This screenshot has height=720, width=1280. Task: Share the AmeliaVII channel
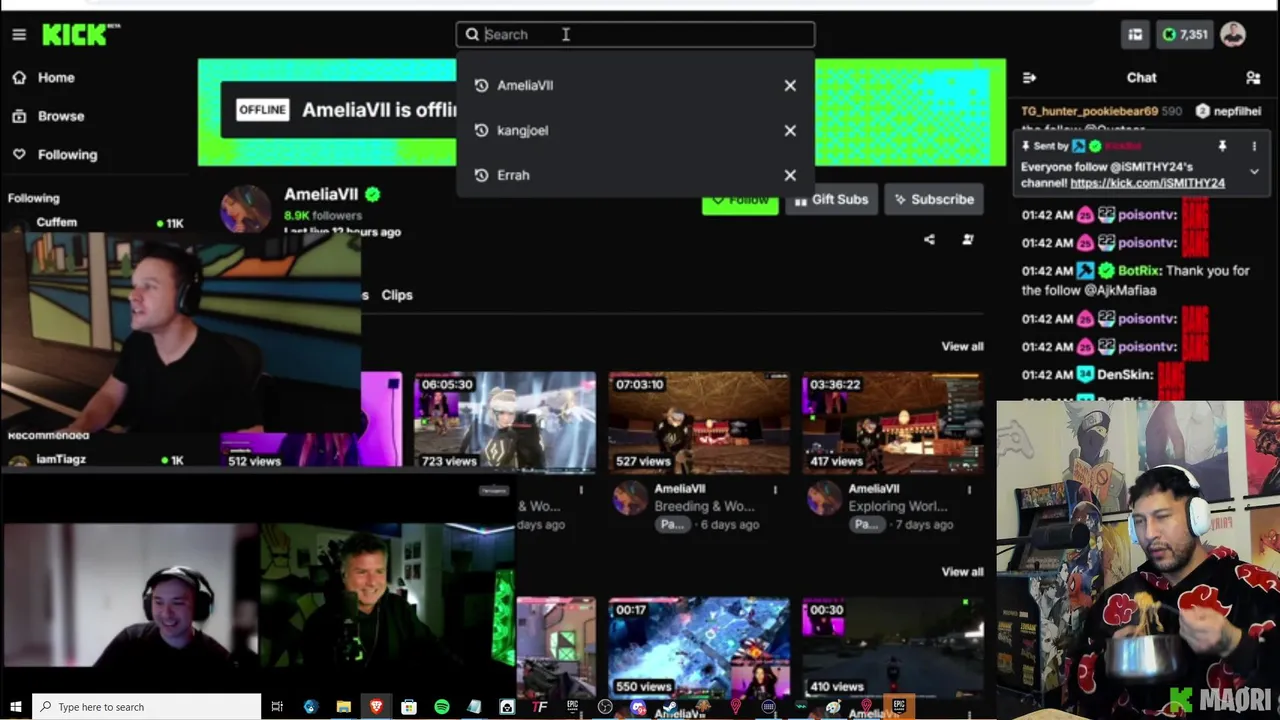click(x=930, y=240)
